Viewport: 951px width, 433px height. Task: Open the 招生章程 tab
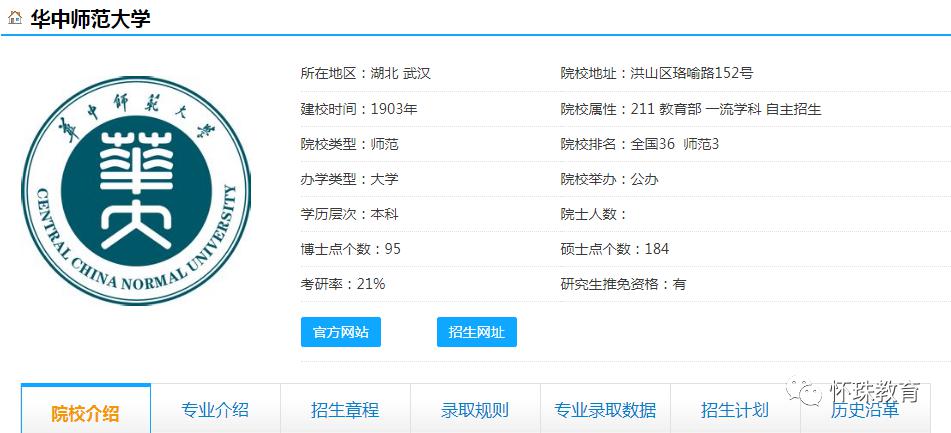point(345,410)
